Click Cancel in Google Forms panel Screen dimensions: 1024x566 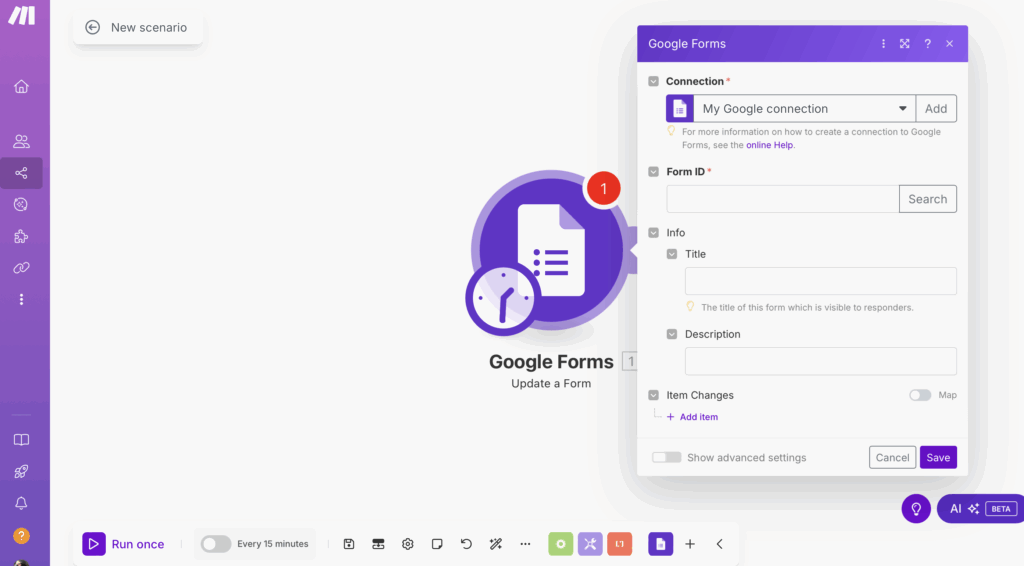(x=892, y=458)
